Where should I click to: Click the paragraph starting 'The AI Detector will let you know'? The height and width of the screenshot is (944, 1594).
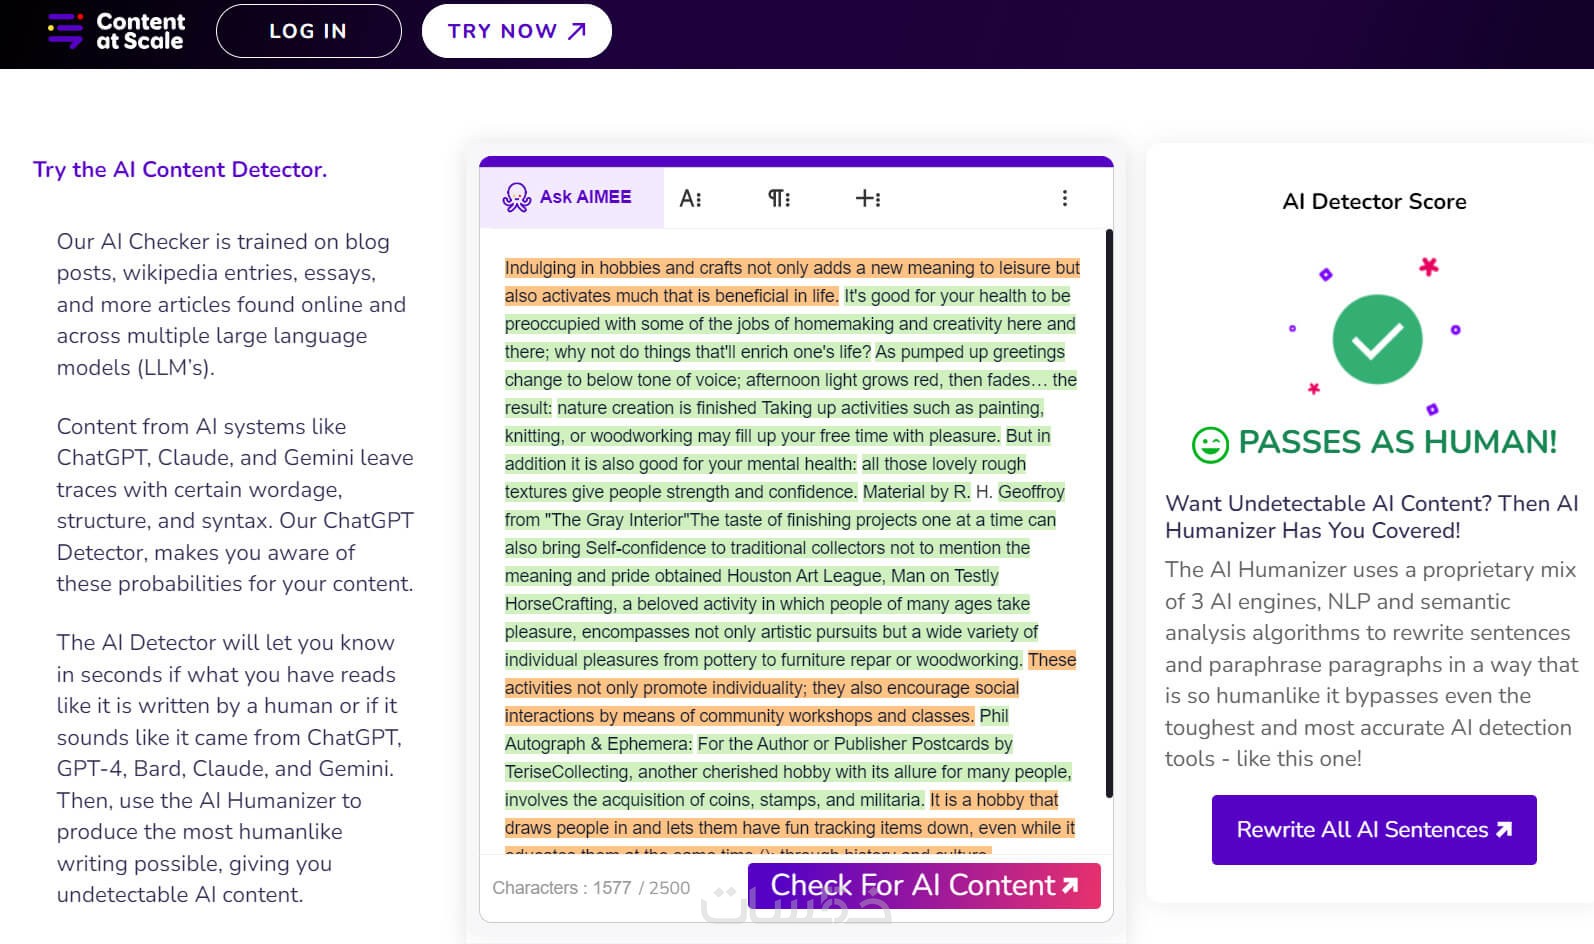tap(229, 768)
